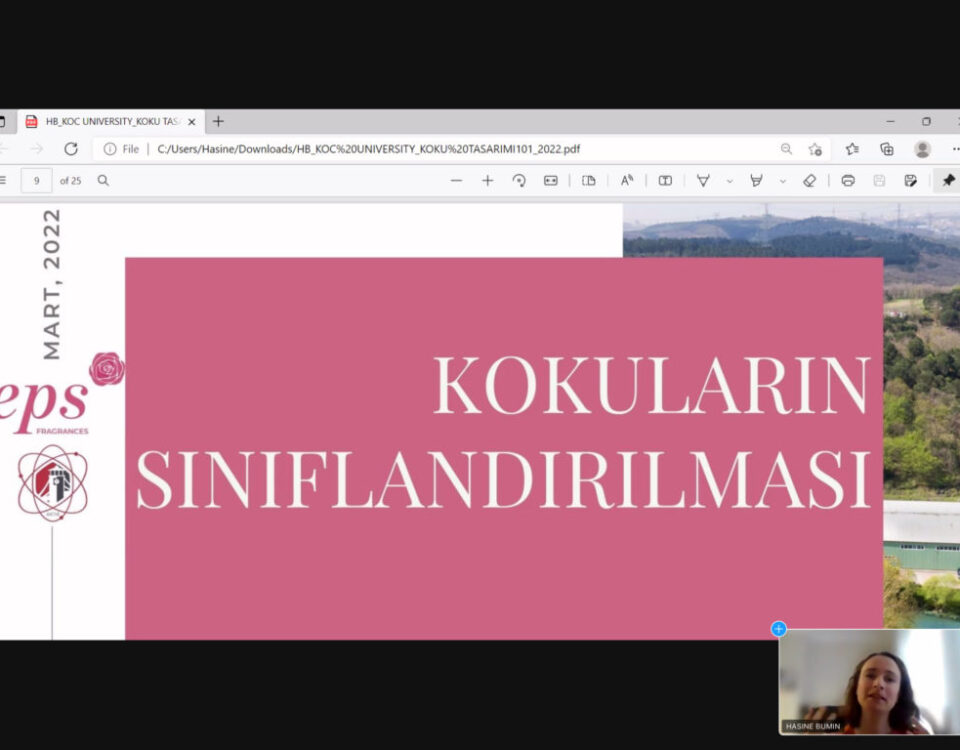The height and width of the screenshot is (750, 960).
Task: Click the browser refresh button
Action: (x=71, y=149)
